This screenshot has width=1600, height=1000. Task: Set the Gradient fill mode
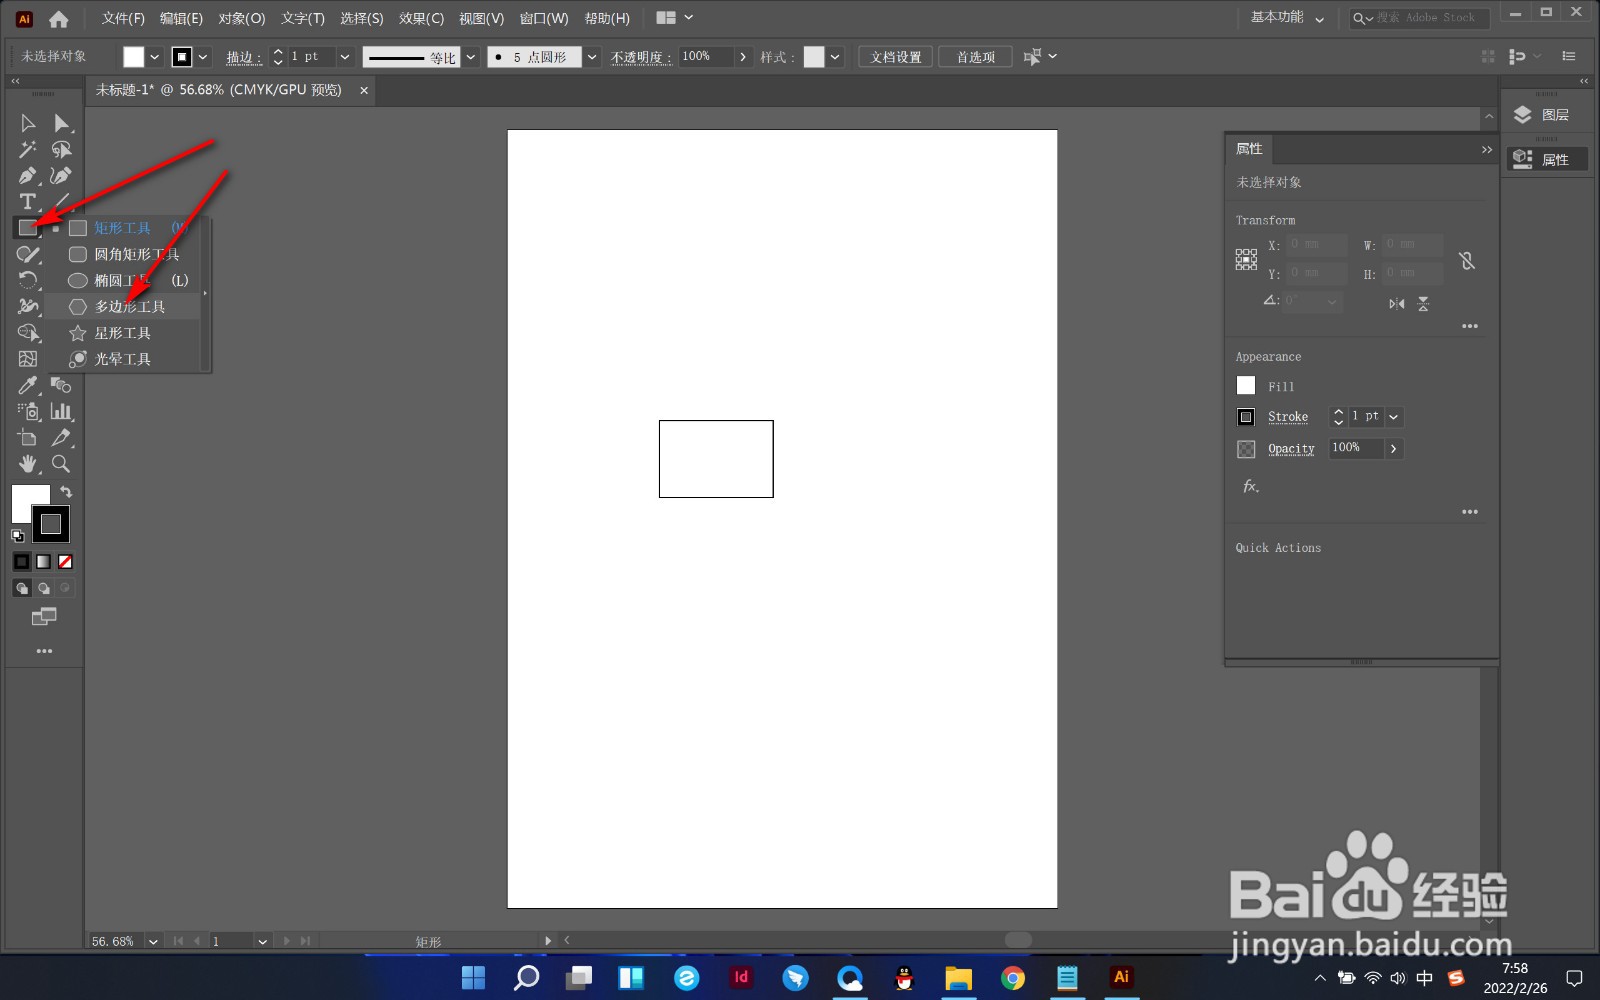(x=44, y=562)
